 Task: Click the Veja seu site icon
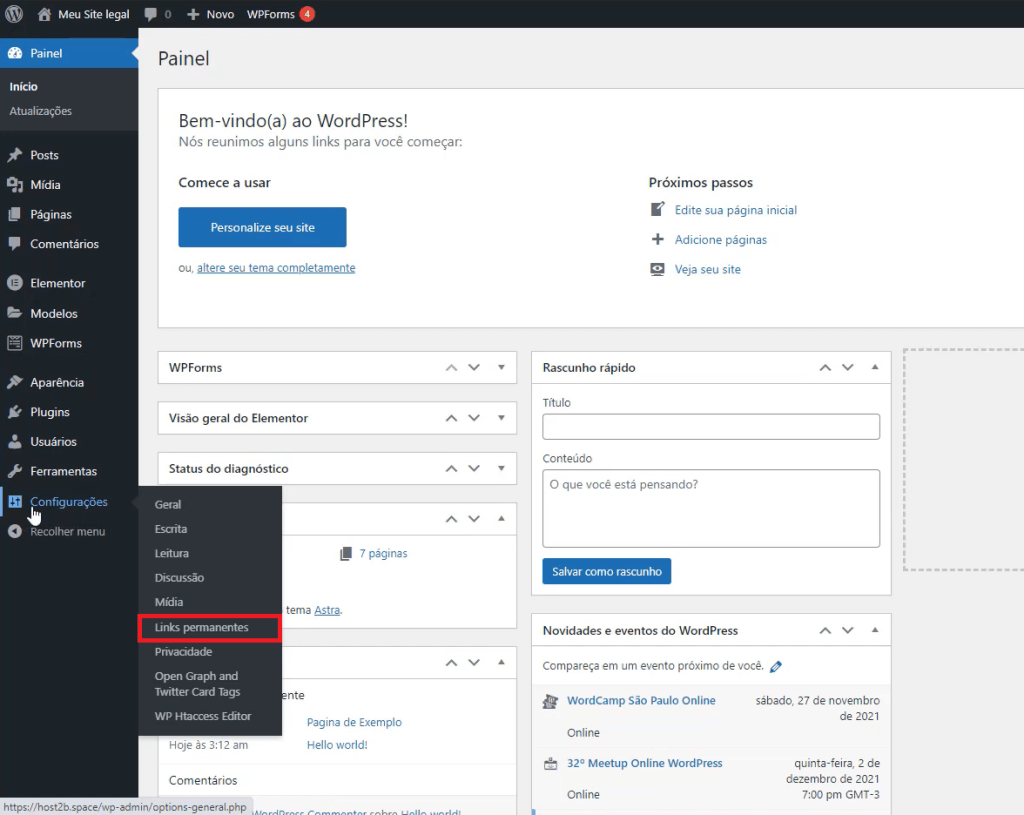(658, 269)
